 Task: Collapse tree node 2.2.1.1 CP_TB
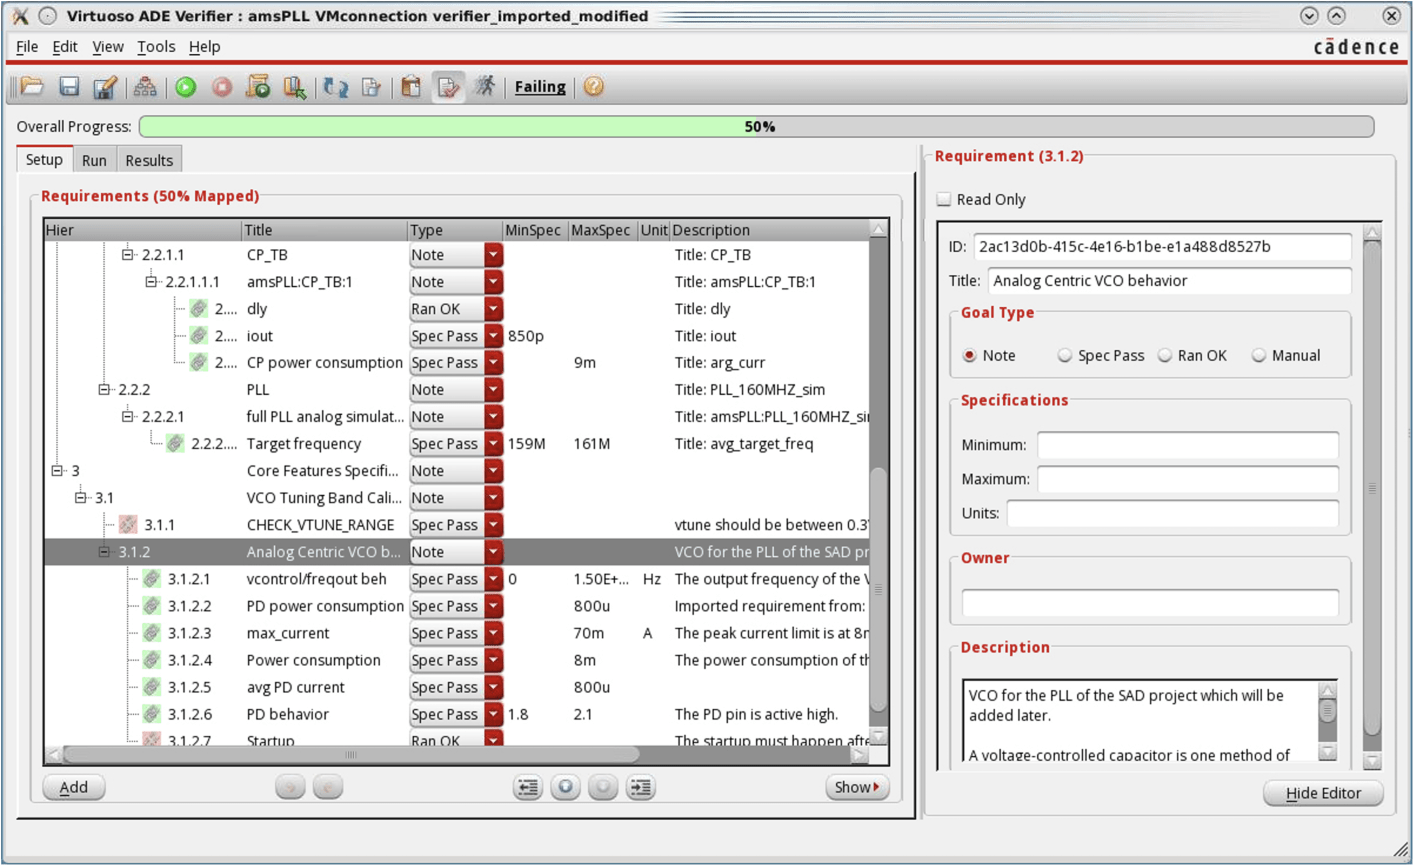pos(128,255)
